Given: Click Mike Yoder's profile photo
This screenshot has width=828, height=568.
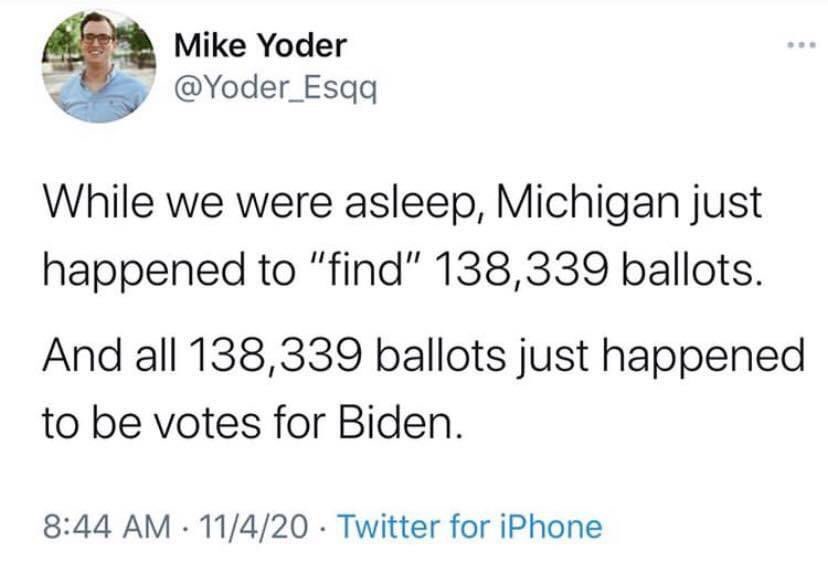Looking at the screenshot, I should (x=98, y=67).
